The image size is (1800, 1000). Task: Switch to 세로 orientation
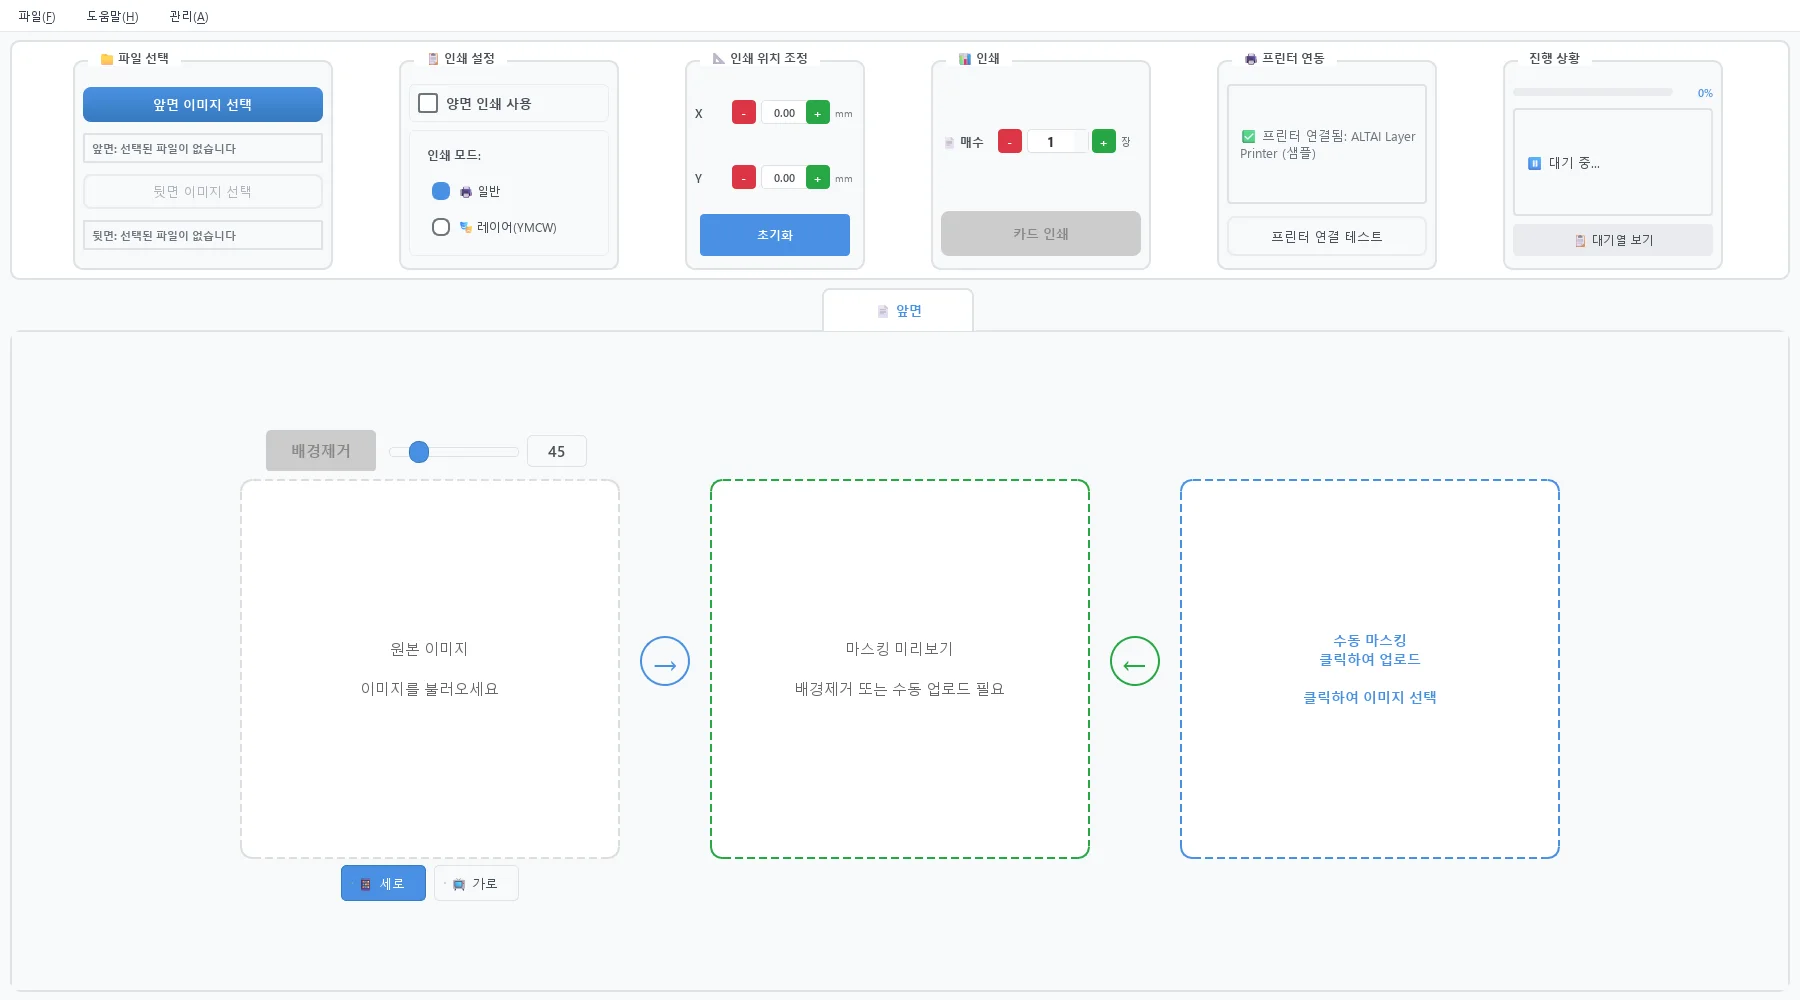point(383,883)
